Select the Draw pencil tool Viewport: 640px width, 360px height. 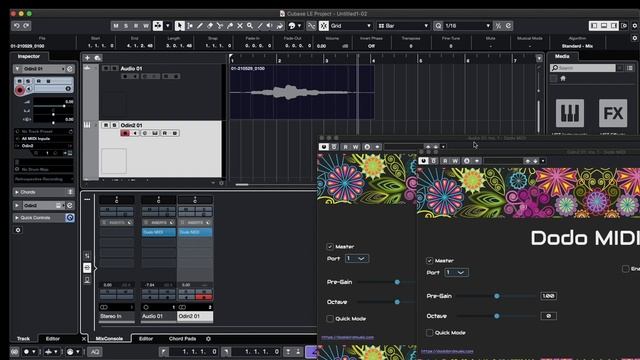tap(200, 26)
